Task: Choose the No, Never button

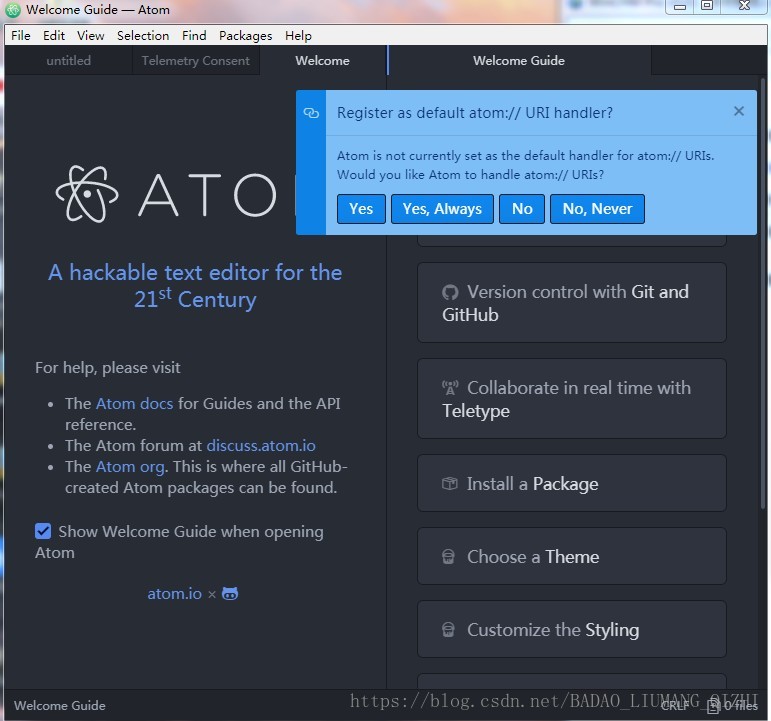Action: pos(597,209)
